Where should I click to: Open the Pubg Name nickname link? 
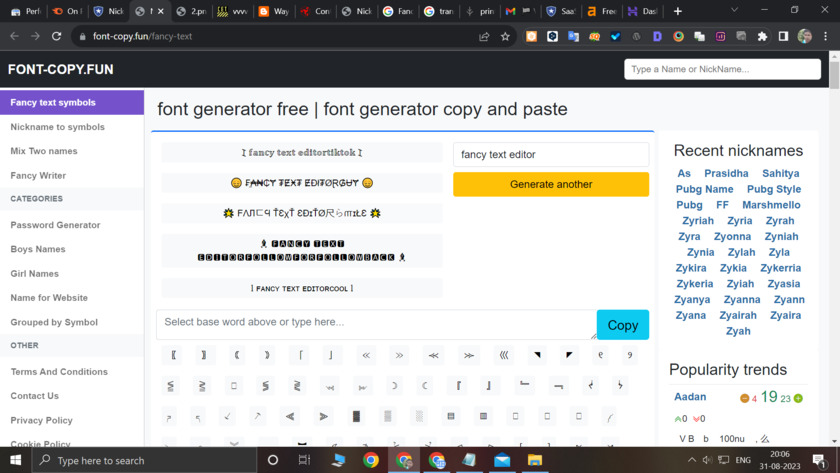click(704, 189)
